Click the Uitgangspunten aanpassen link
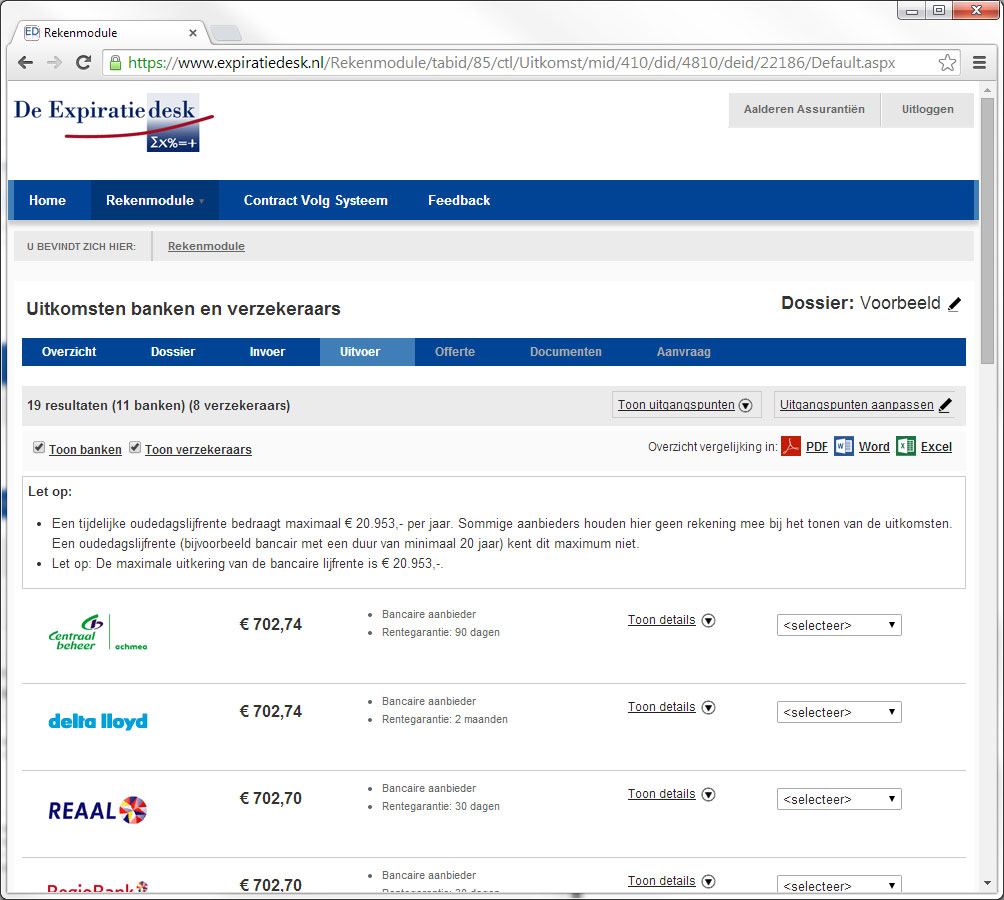Image resolution: width=1004 pixels, height=900 pixels. pyautogui.click(x=857, y=405)
